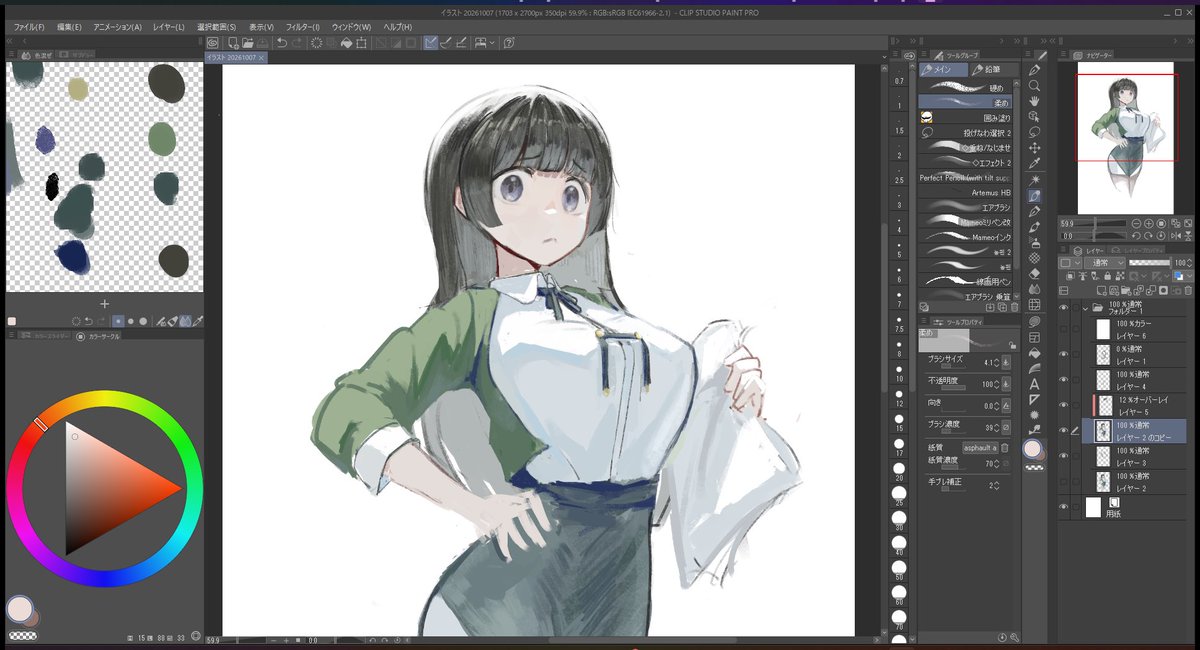The image size is (1200, 650).
Task: Click the main drawing color swatch bottom-left
Action: [18, 608]
